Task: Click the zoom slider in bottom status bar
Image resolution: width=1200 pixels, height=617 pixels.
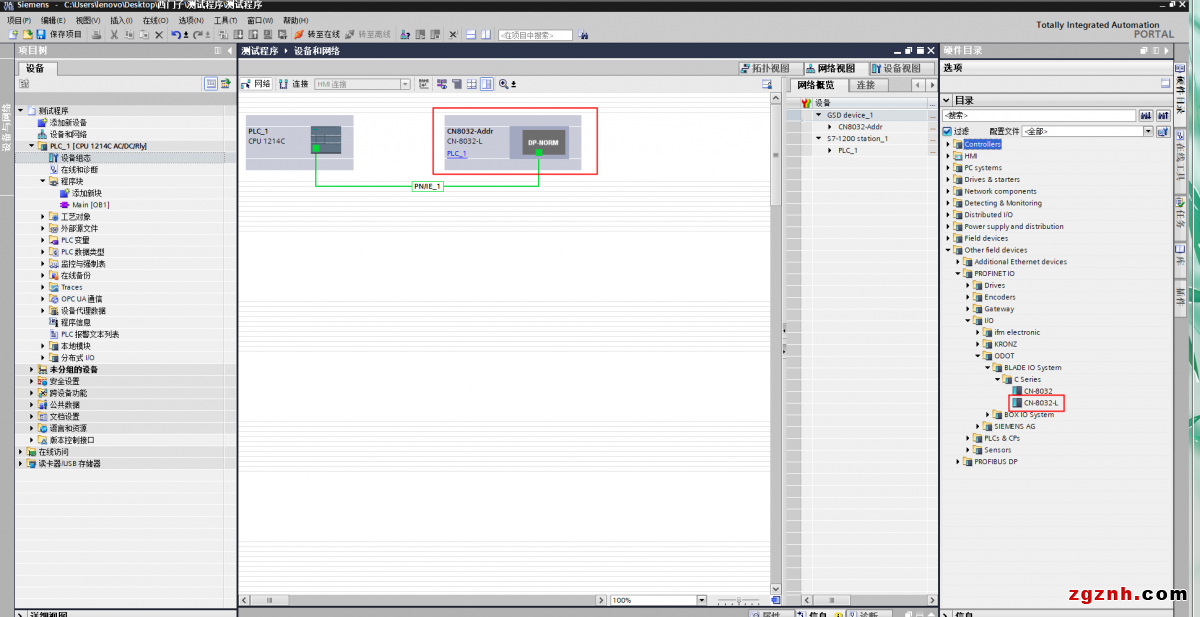Action: (739, 600)
